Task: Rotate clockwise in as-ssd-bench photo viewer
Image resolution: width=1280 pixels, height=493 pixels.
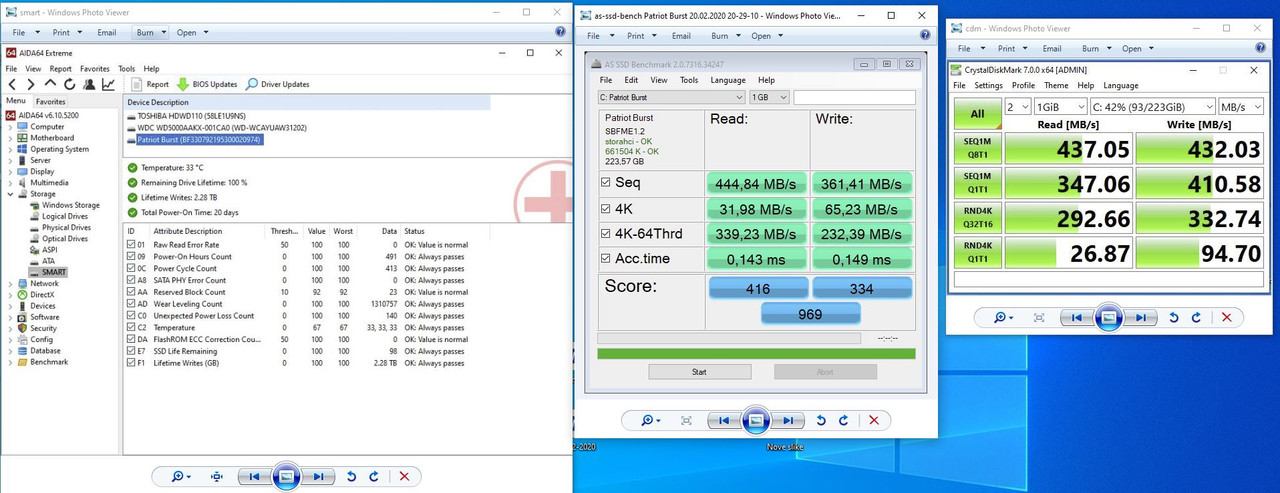Action: 844,421
